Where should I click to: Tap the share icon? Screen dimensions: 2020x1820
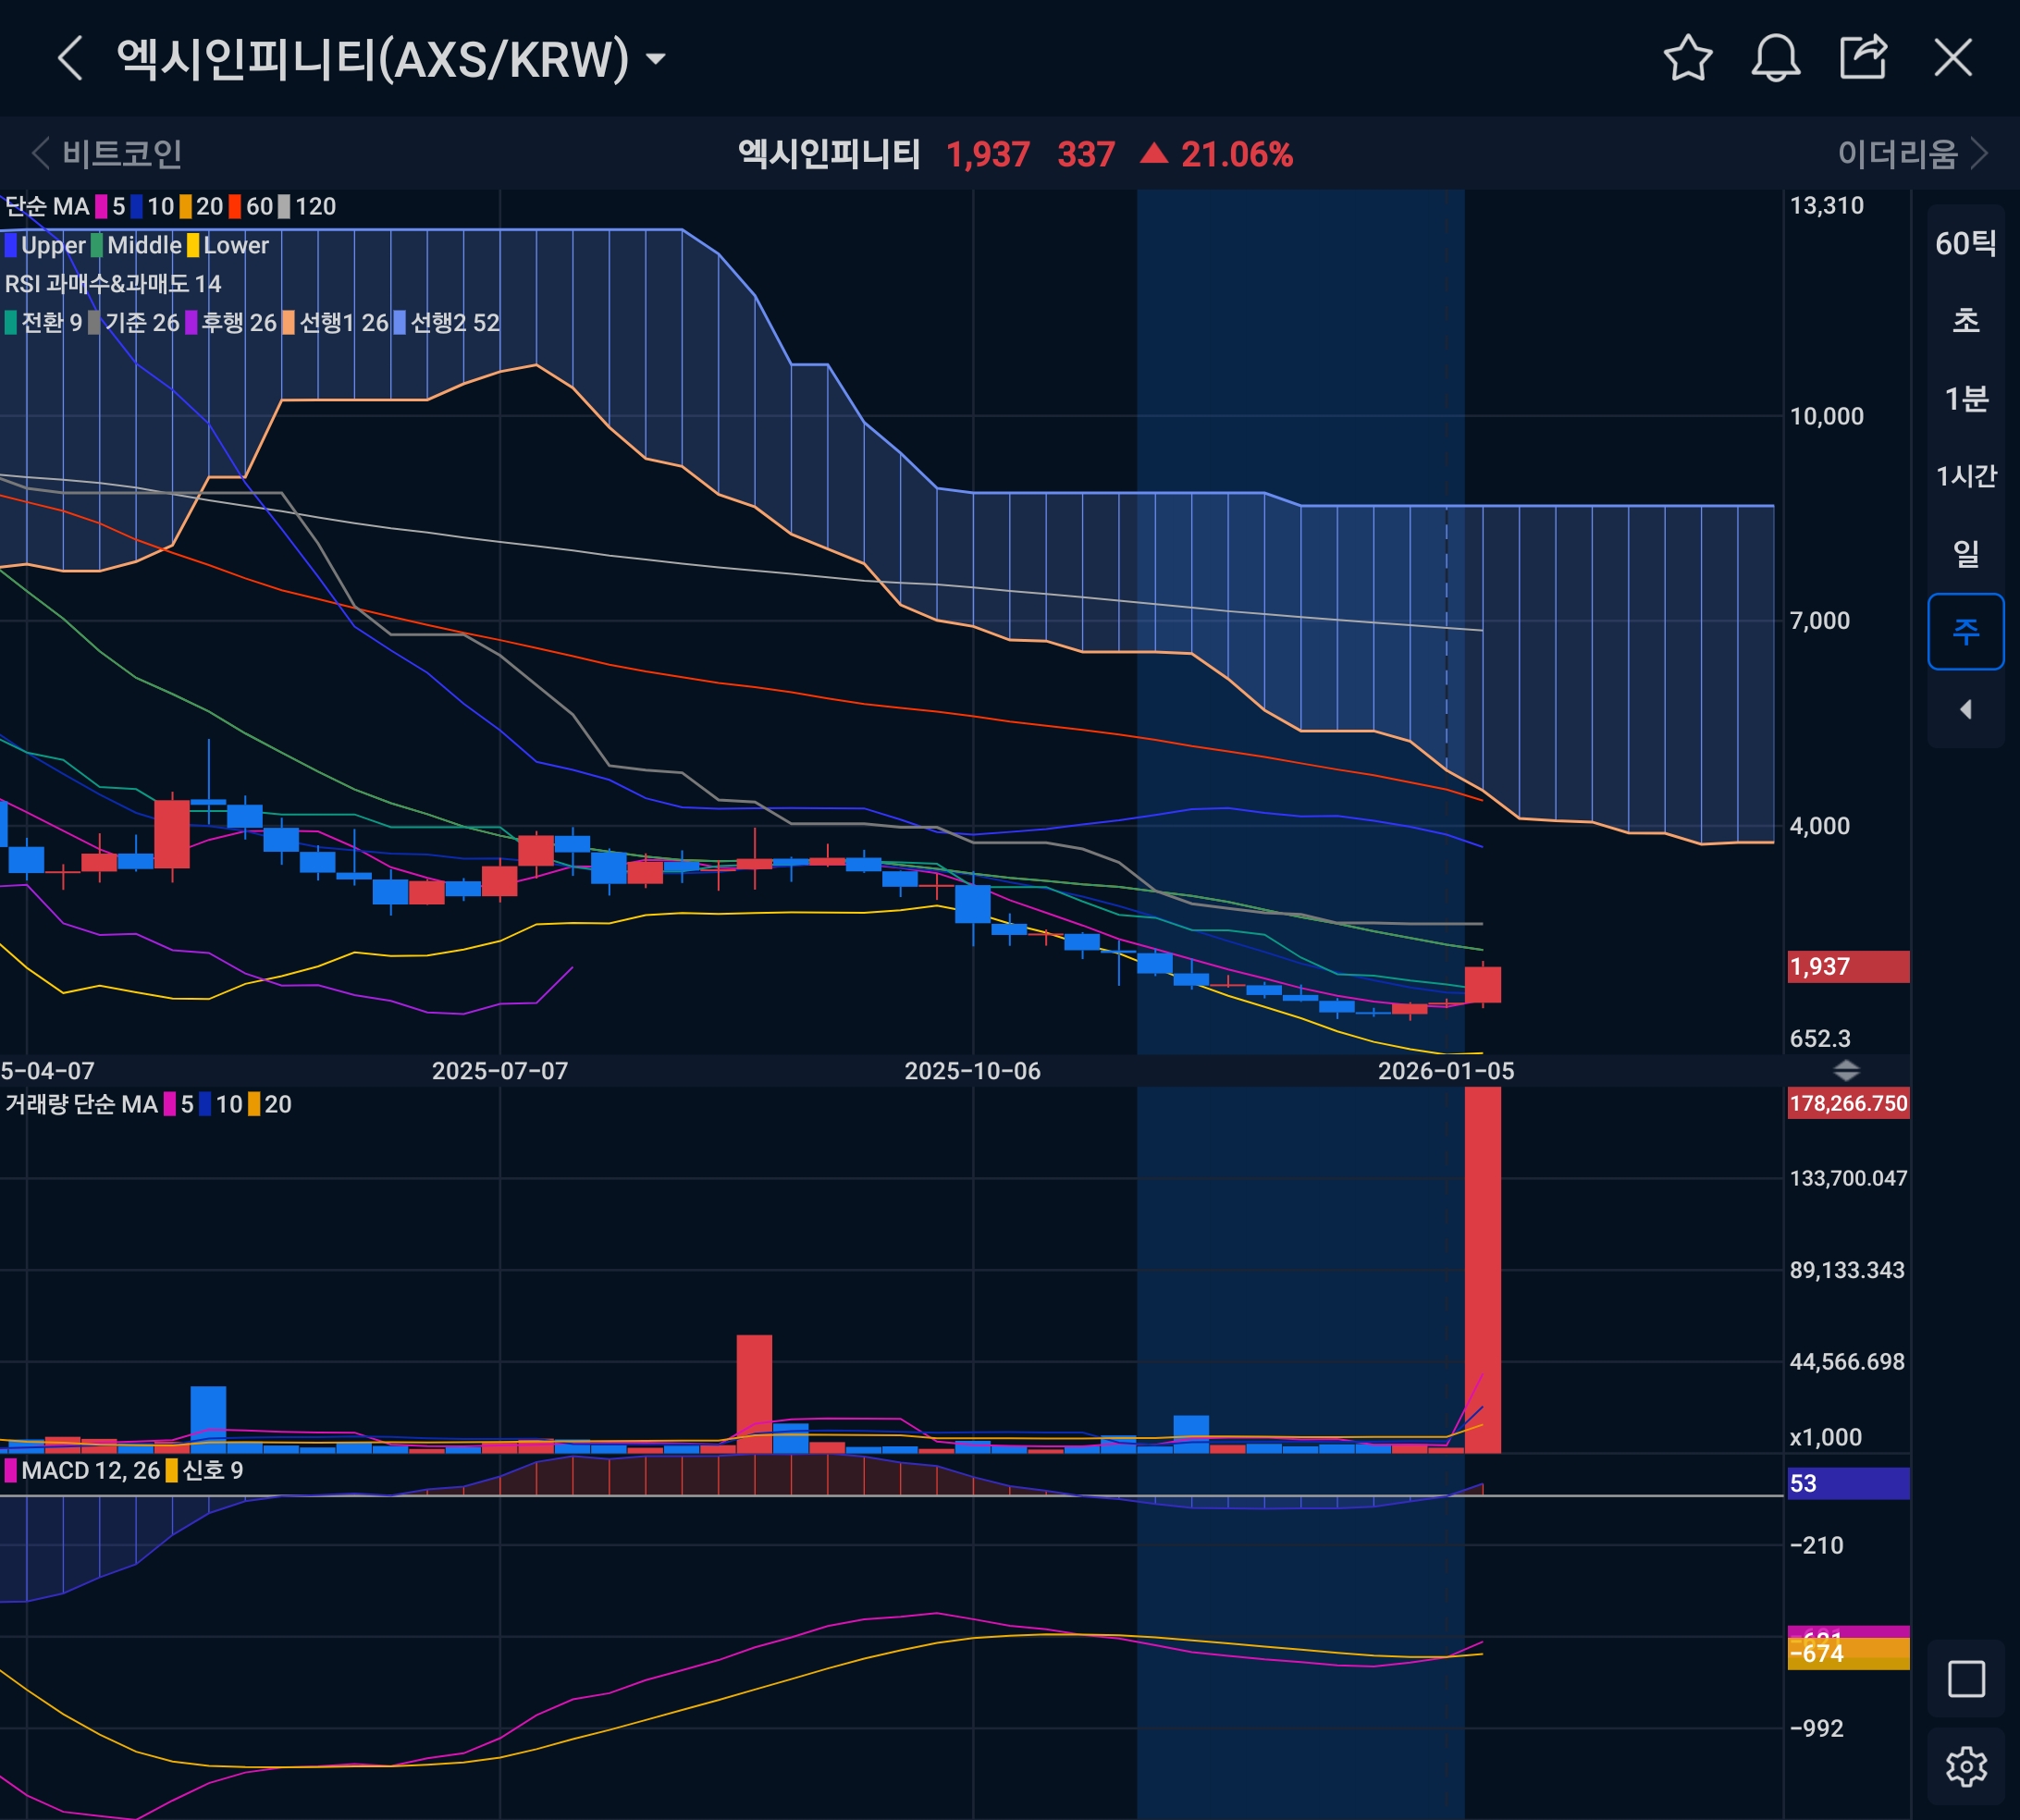pyautogui.click(x=1863, y=58)
